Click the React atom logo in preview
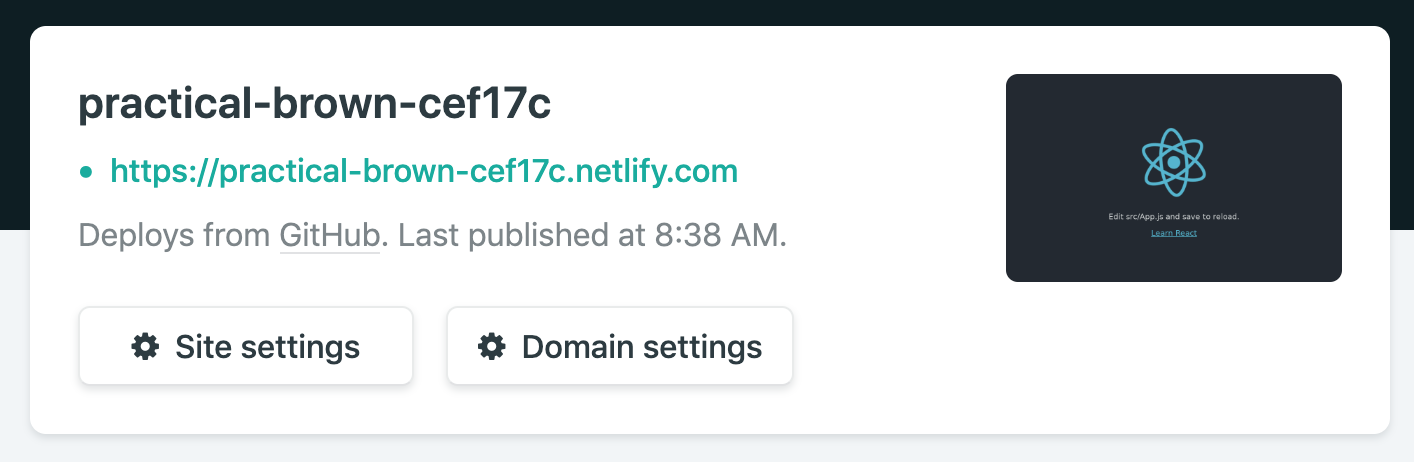1414x462 pixels. (1173, 162)
